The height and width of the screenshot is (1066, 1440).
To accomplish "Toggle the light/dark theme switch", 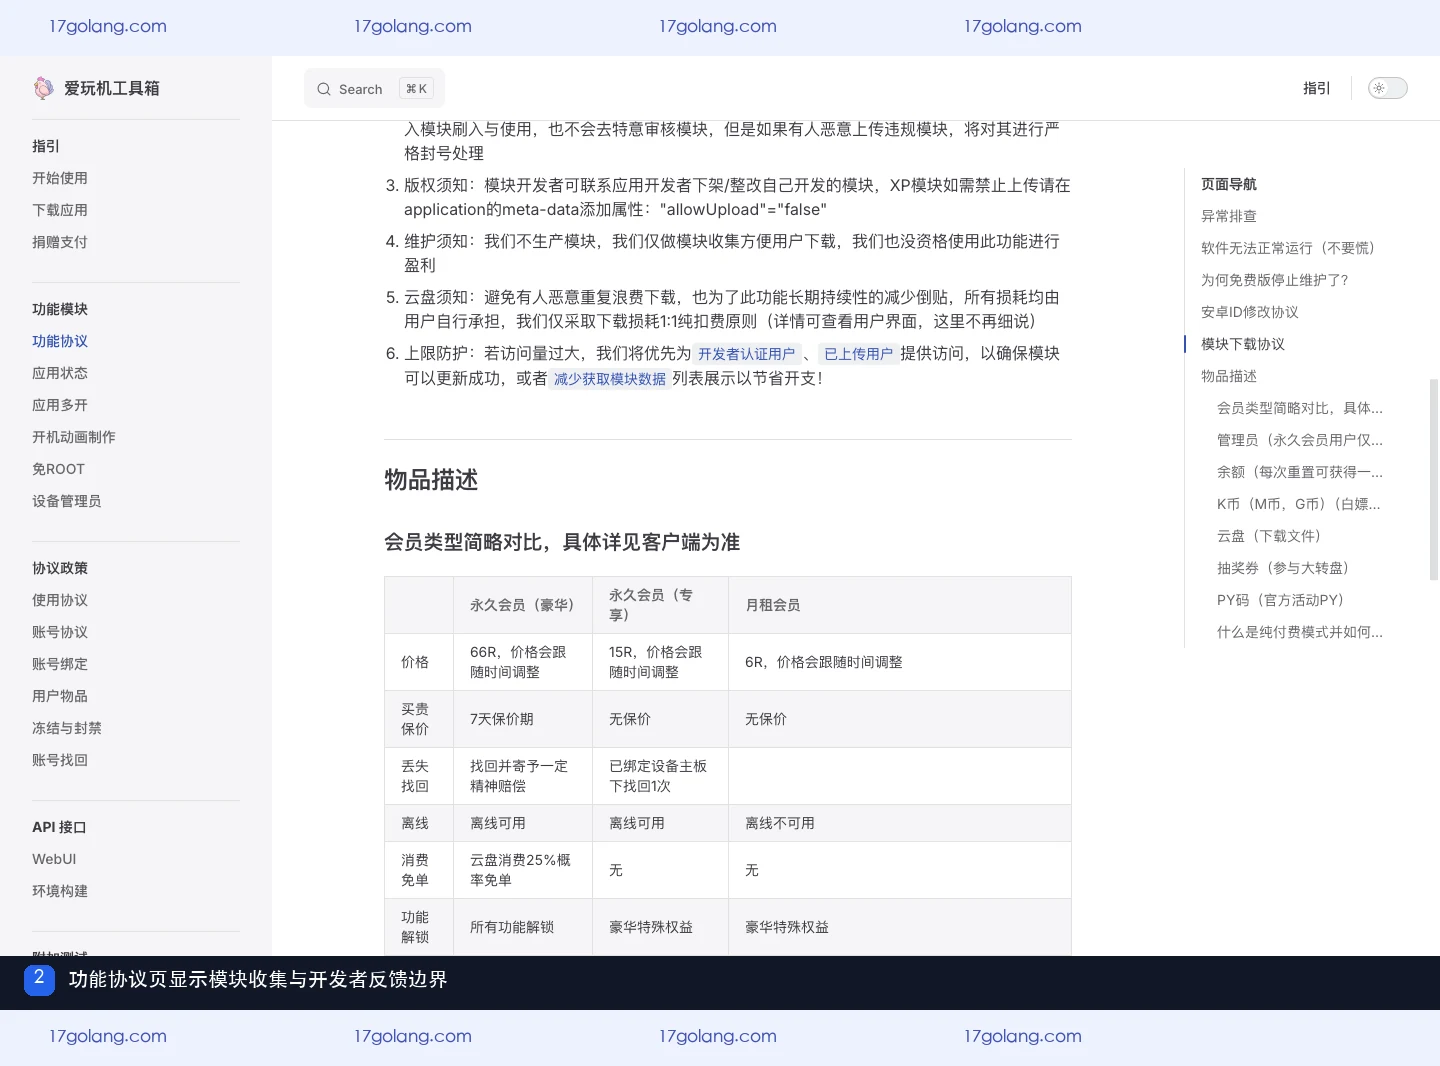I will click(1388, 88).
